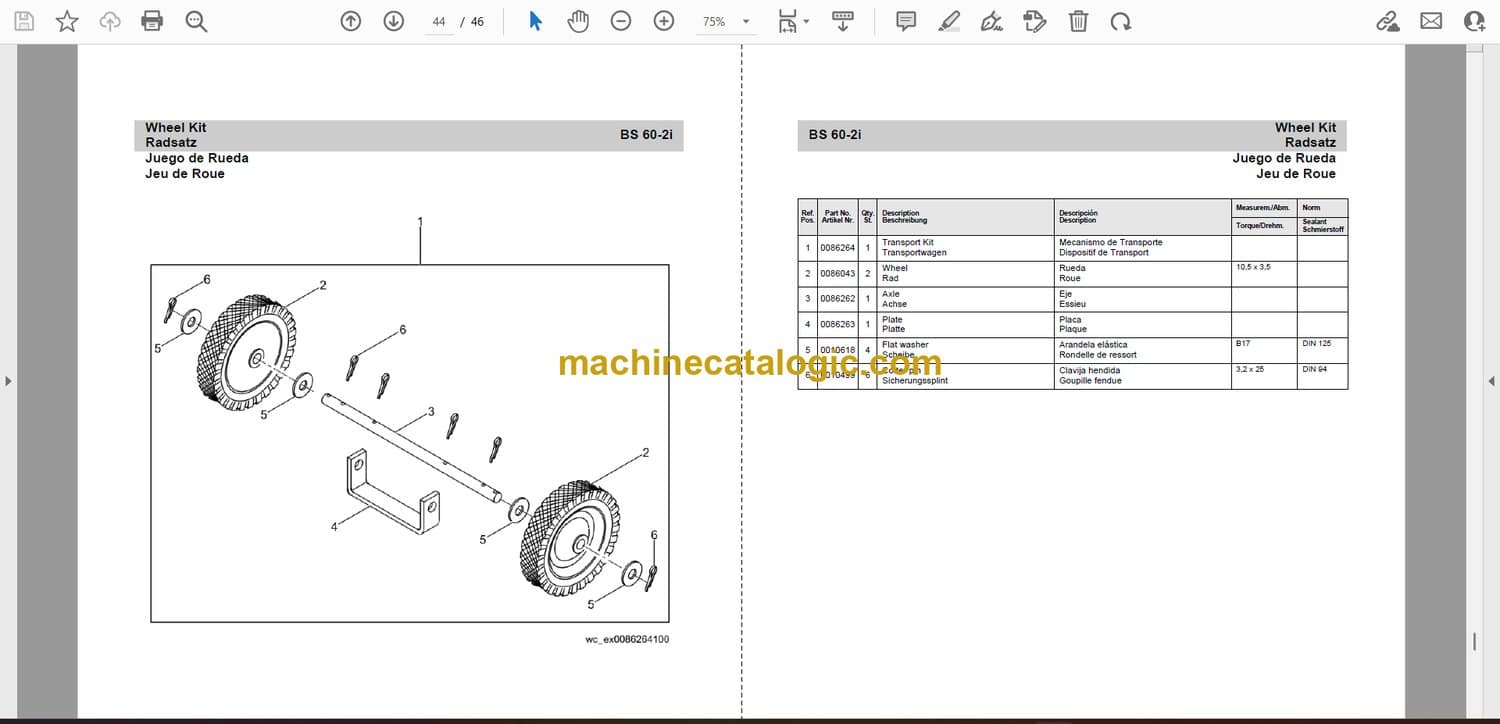Select the highlighter pen tool

point(949,21)
